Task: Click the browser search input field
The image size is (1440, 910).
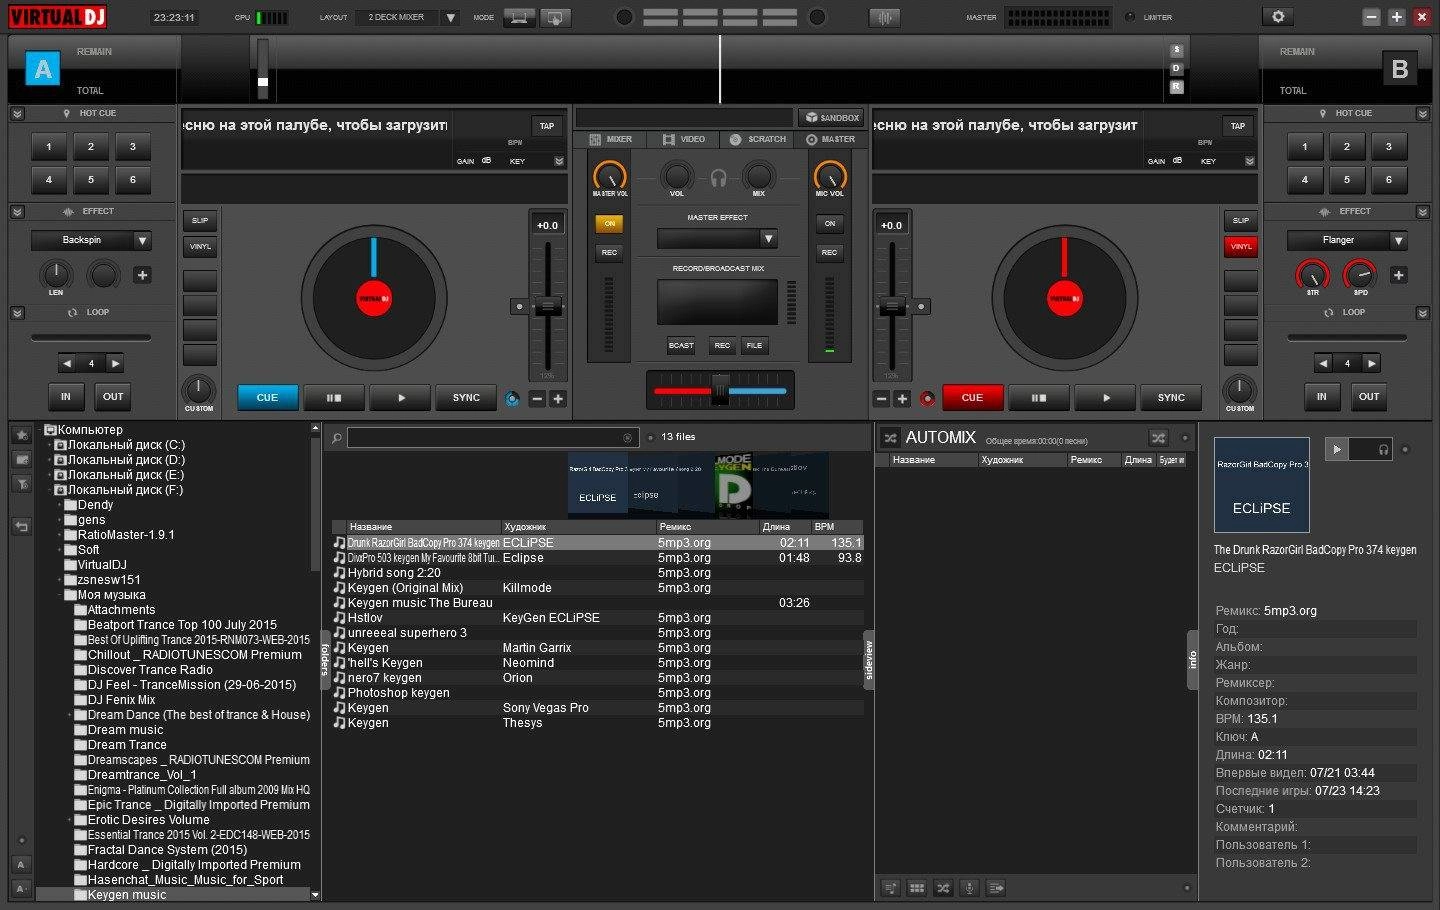Action: tap(491, 438)
